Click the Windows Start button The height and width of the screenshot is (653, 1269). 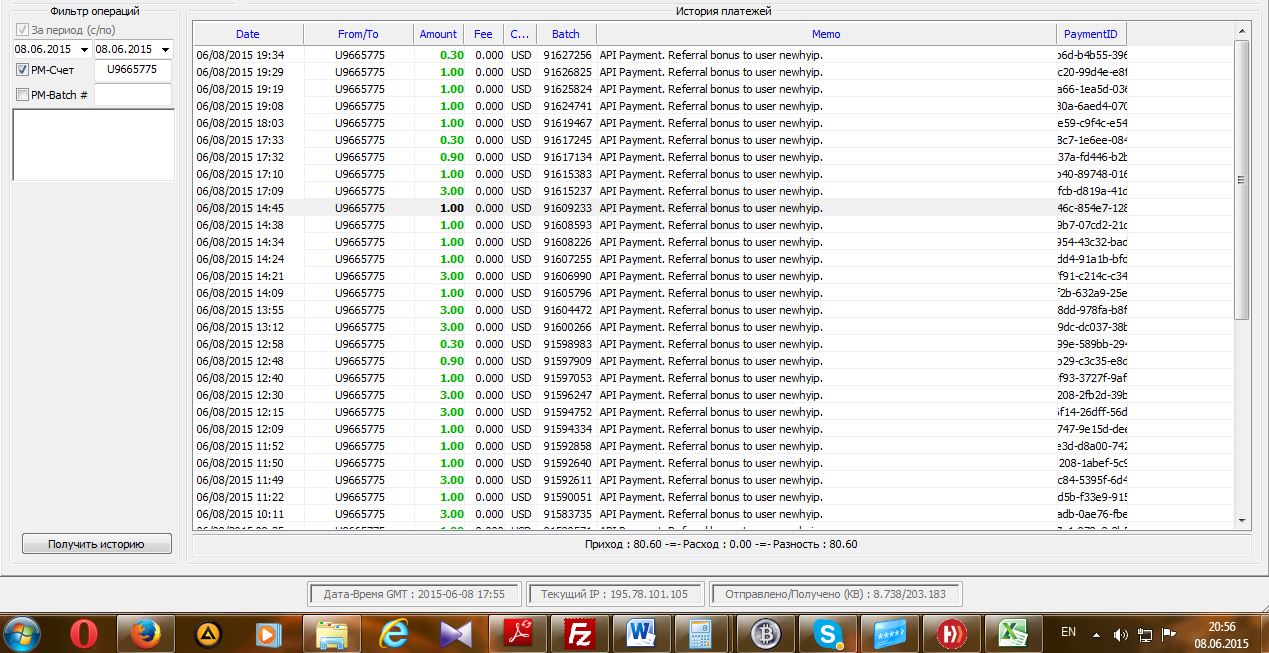point(23,634)
